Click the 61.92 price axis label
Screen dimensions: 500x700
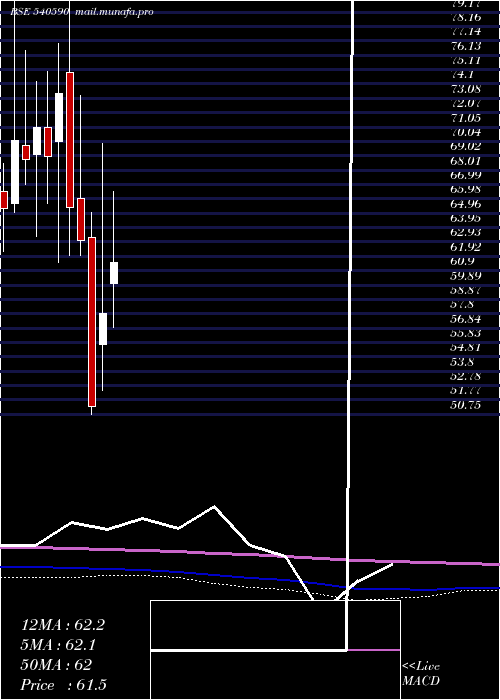coord(466,247)
